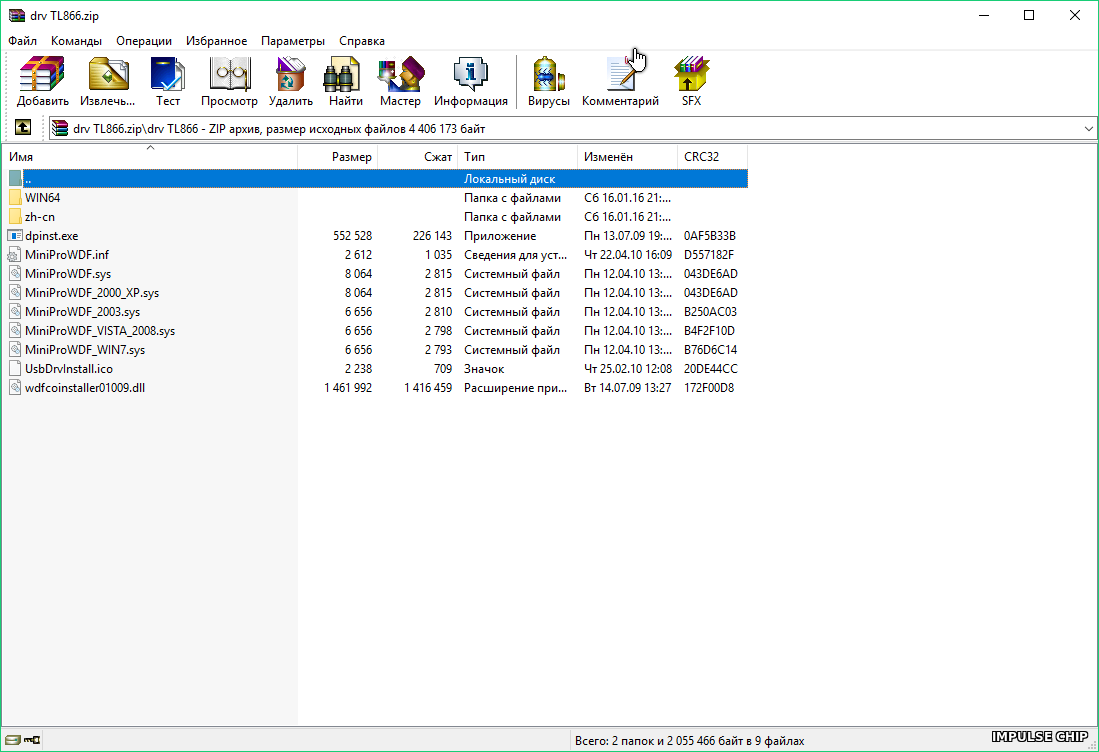Click the date 'Вт 14.07.09 13:27'
This screenshot has height=752, width=1099.
coord(628,387)
